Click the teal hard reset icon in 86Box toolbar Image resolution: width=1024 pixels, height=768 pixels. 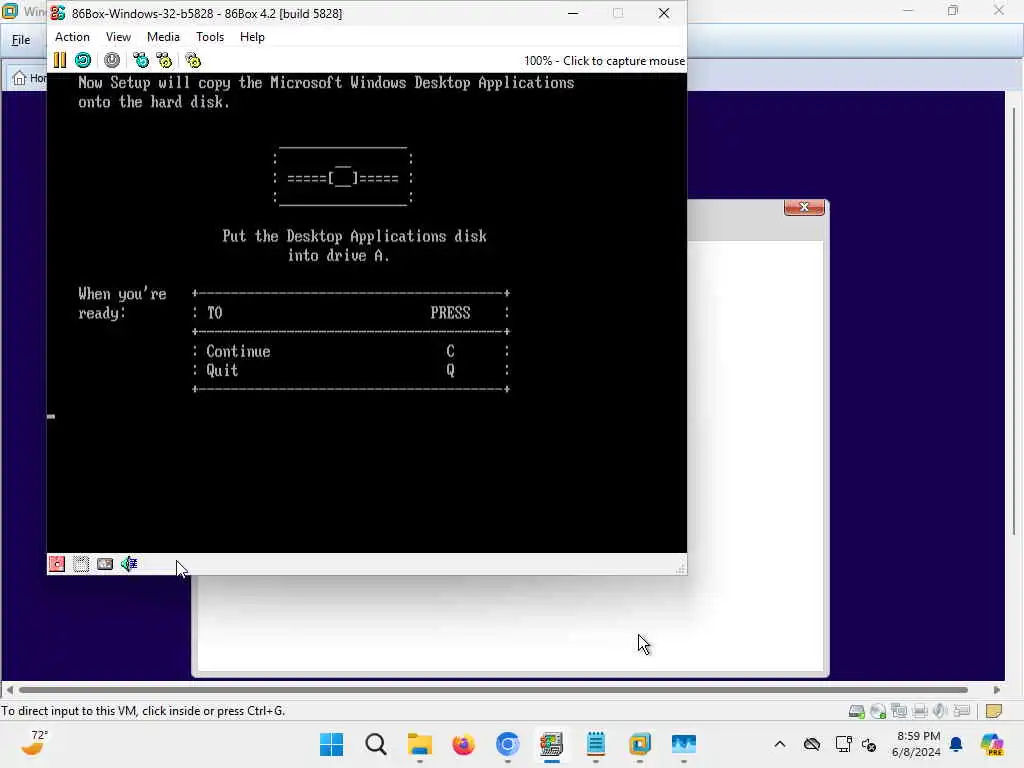pyautogui.click(x=83, y=60)
